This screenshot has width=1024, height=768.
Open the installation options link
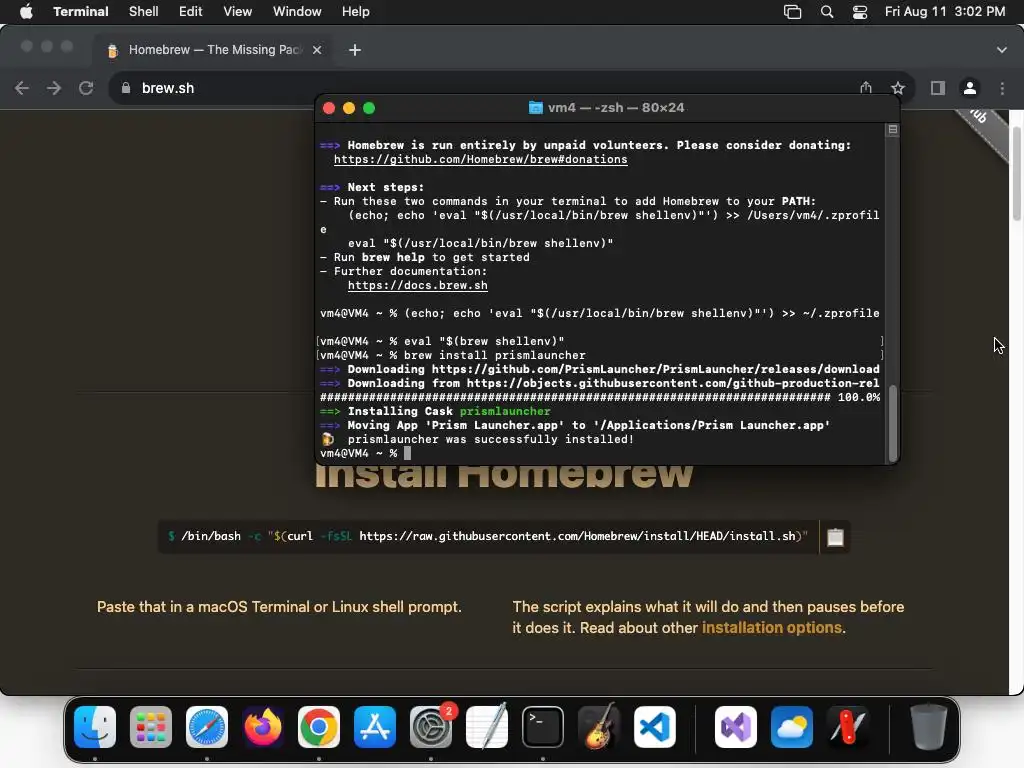coord(771,628)
